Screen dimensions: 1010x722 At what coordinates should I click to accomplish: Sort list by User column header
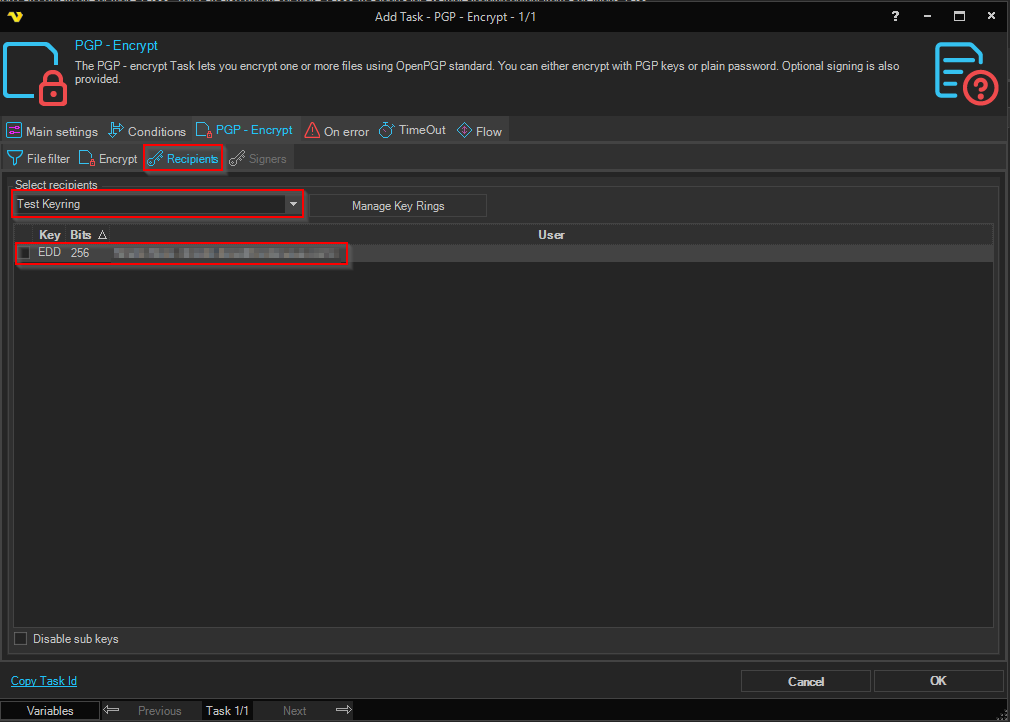(x=551, y=235)
